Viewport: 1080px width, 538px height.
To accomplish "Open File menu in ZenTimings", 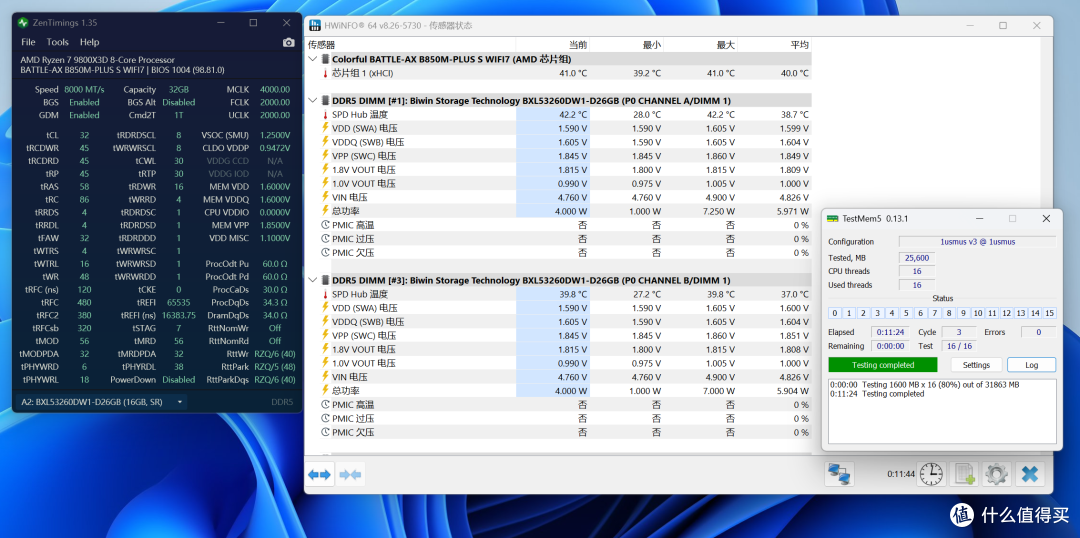I will pyautogui.click(x=28, y=42).
